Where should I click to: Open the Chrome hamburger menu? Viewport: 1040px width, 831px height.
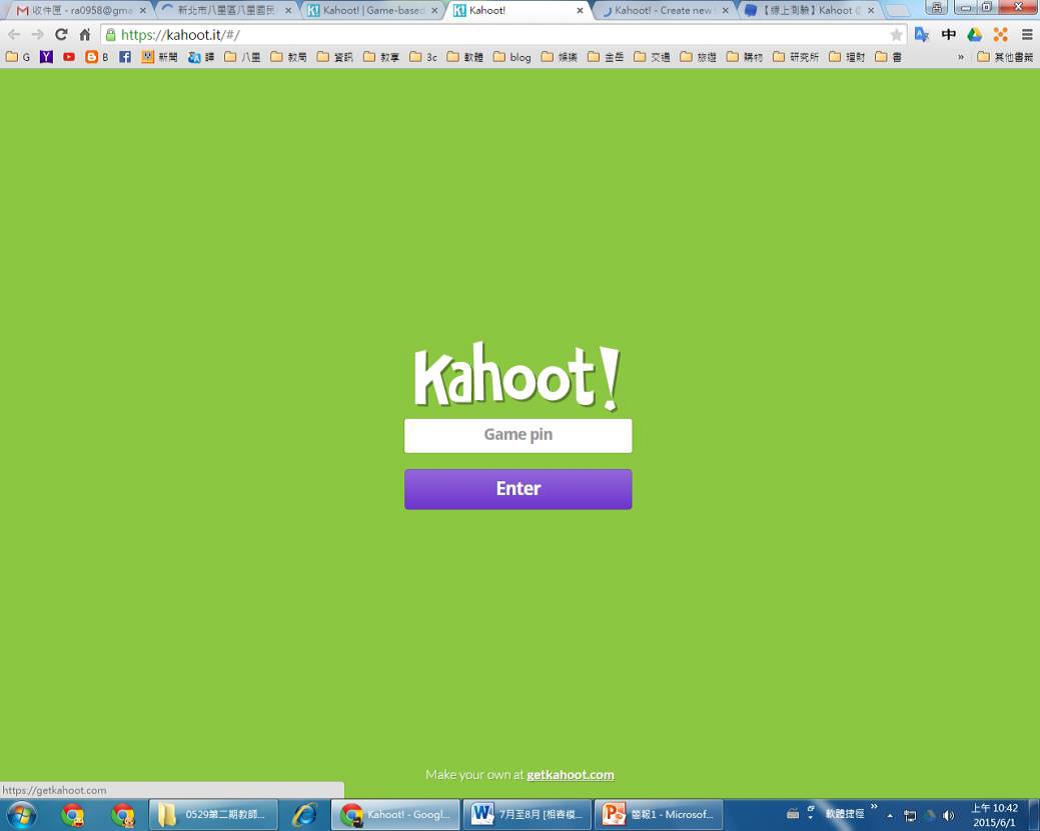(1026, 35)
